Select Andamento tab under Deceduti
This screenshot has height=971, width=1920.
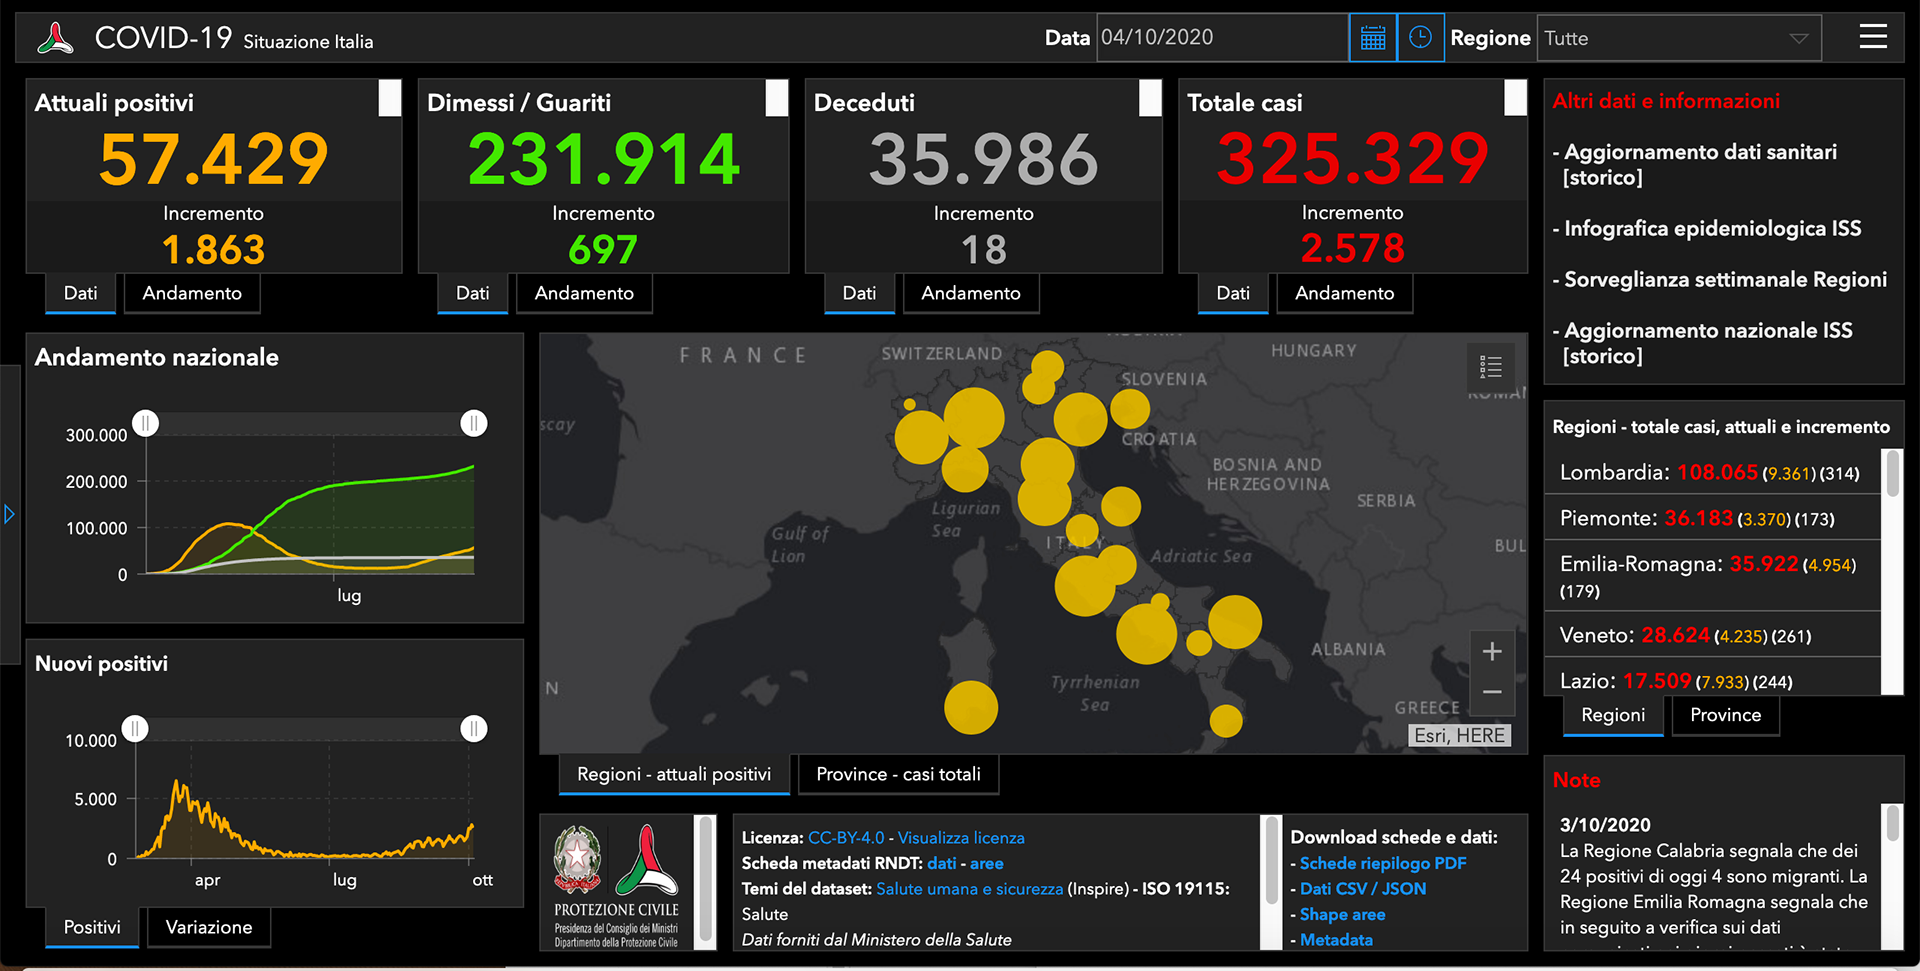tap(971, 293)
